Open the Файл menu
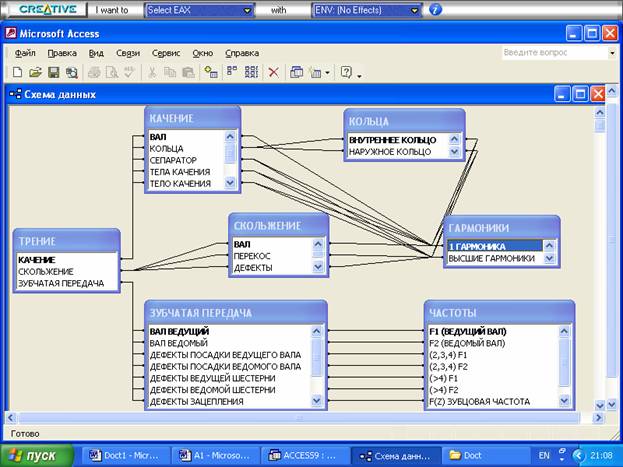623x467 pixels. (x=25, y=53)
